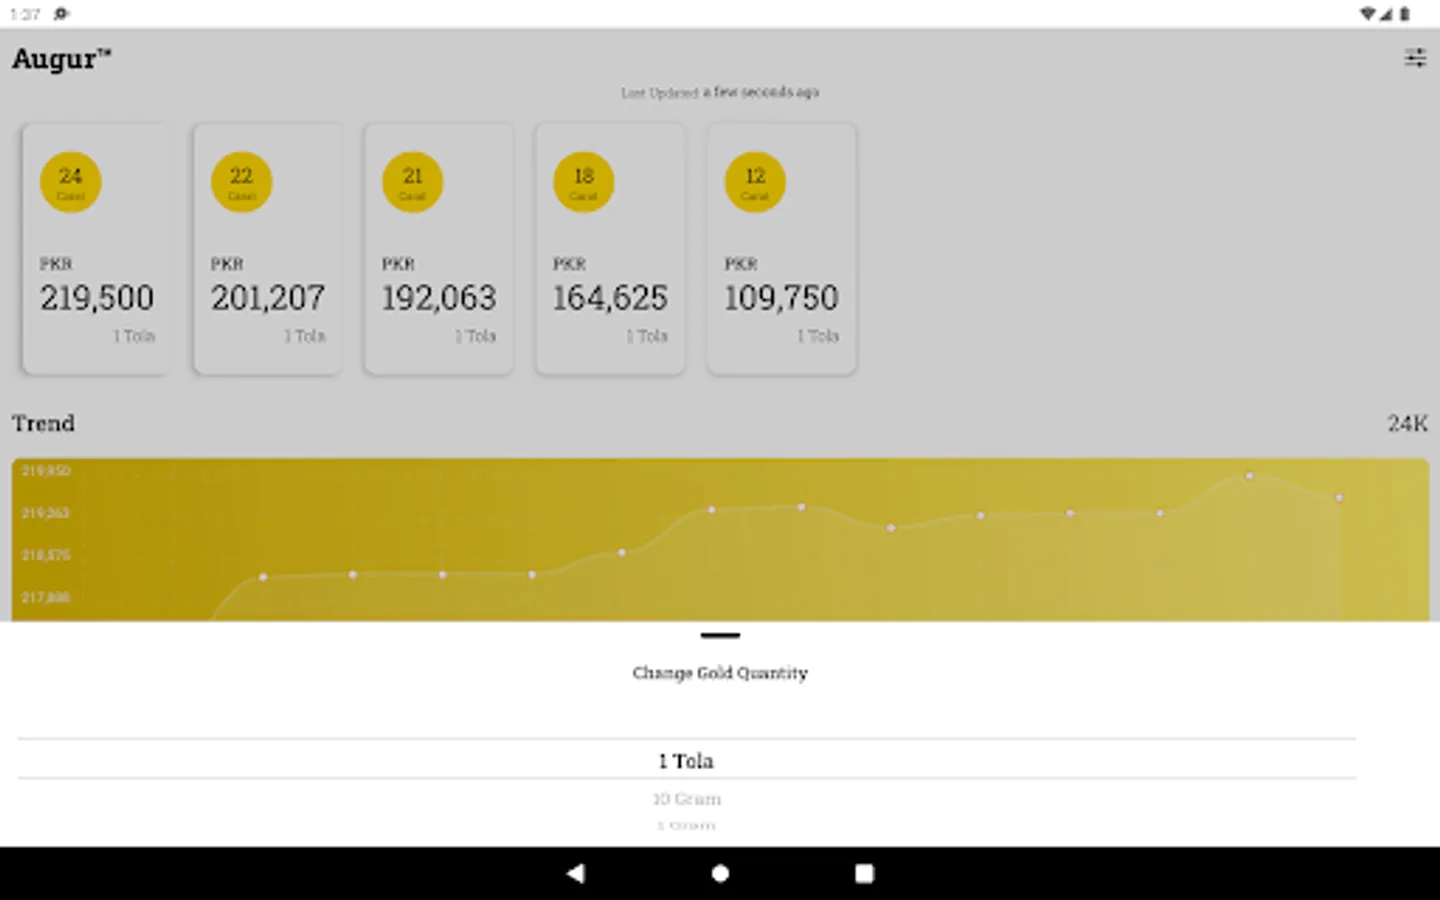The height and width of the screenshot is (900, 1440).
Task: Click the first data point on trend chart
Action: point(263,577)
